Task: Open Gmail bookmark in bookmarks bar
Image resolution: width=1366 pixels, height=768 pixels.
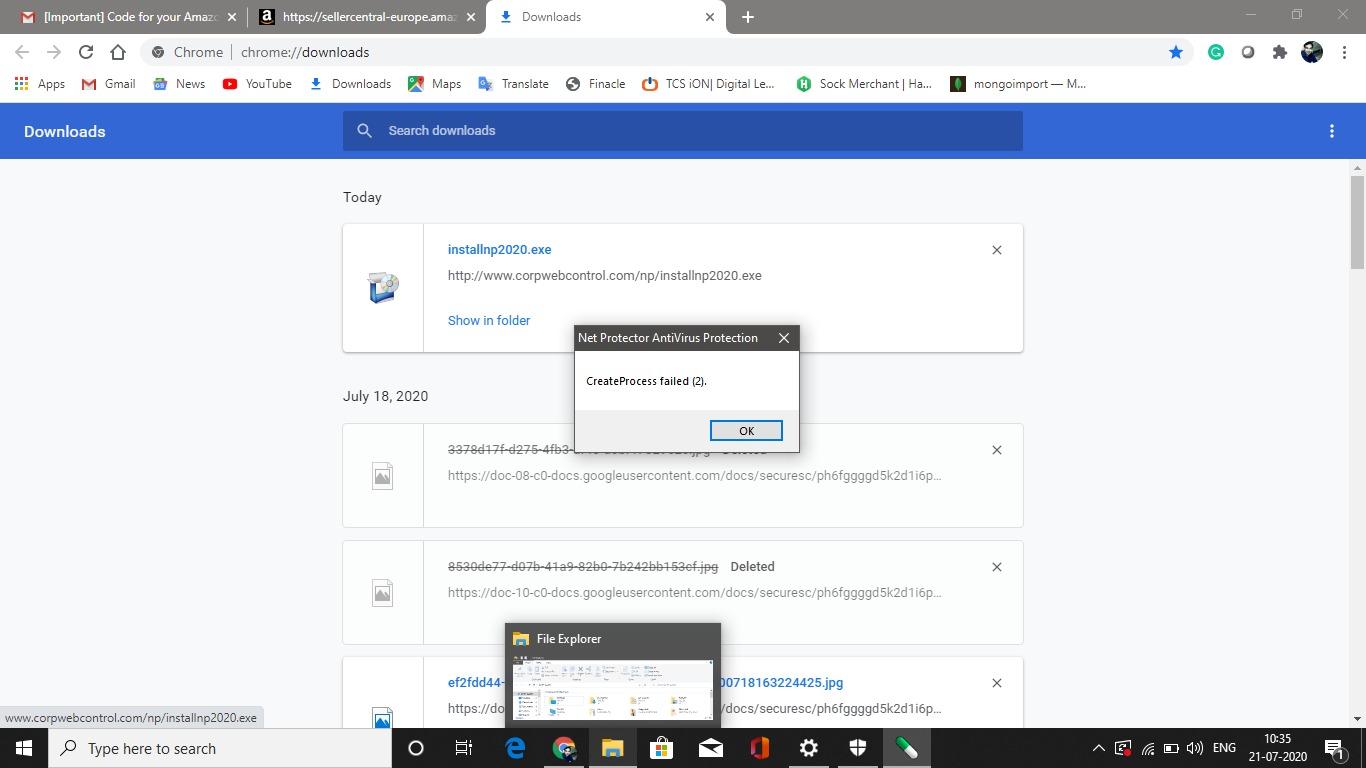Action: (108, 84)
